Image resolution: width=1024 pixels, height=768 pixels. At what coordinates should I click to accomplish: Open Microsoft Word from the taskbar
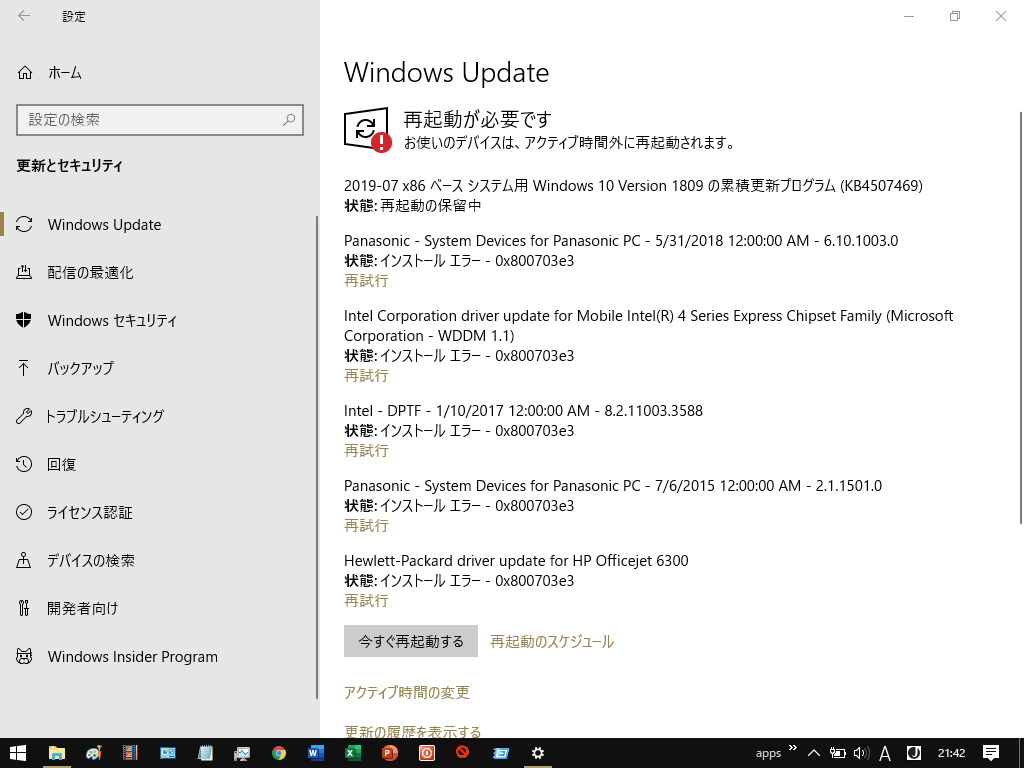[315, 753]
